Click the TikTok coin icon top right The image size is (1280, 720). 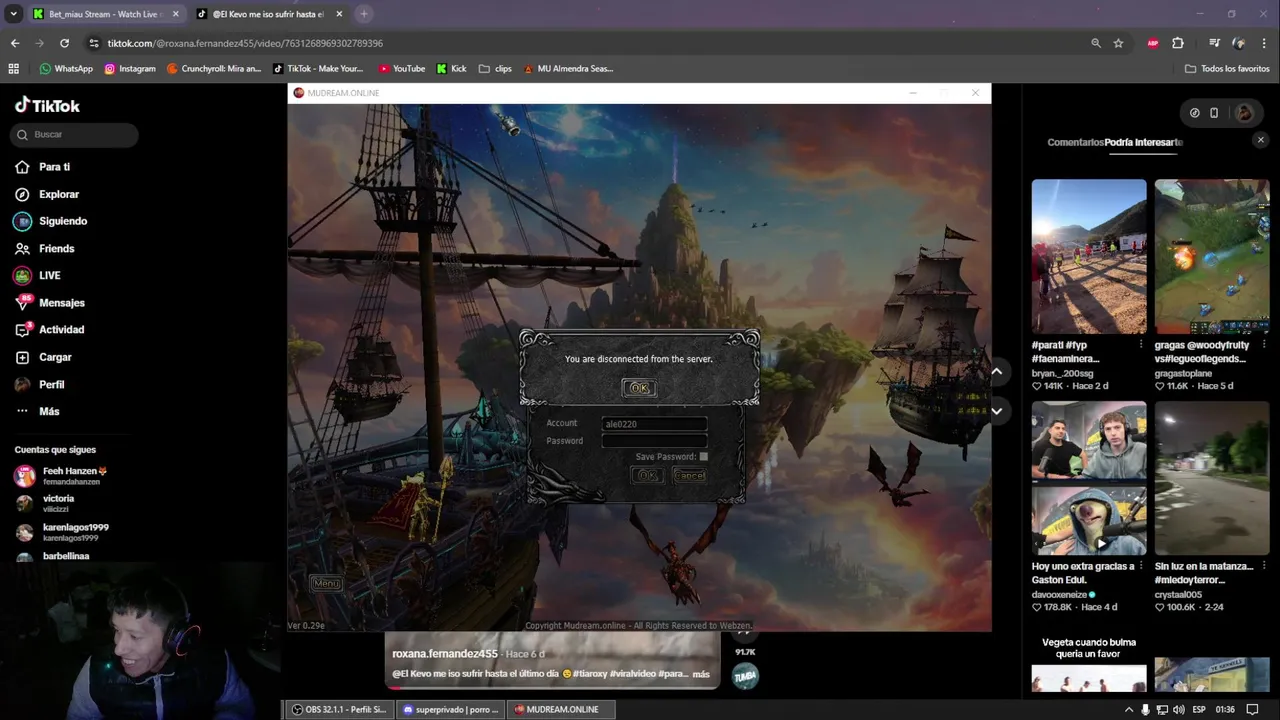[1194, 113]
